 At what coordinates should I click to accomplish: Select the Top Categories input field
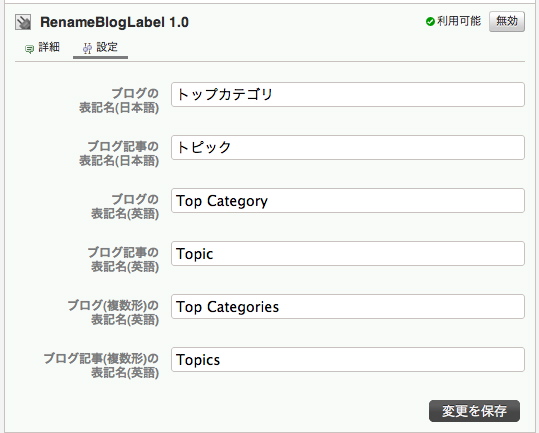[x=348, y=307]
